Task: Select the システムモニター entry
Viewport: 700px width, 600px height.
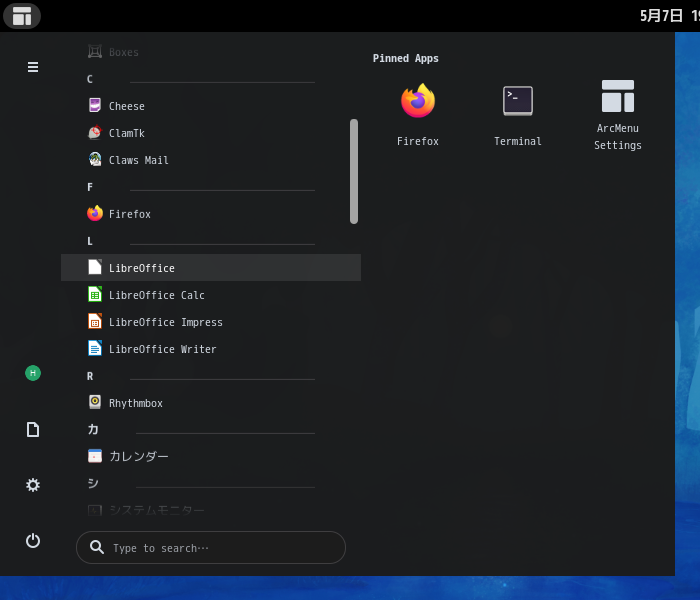Action: click(x=211, y=510)
